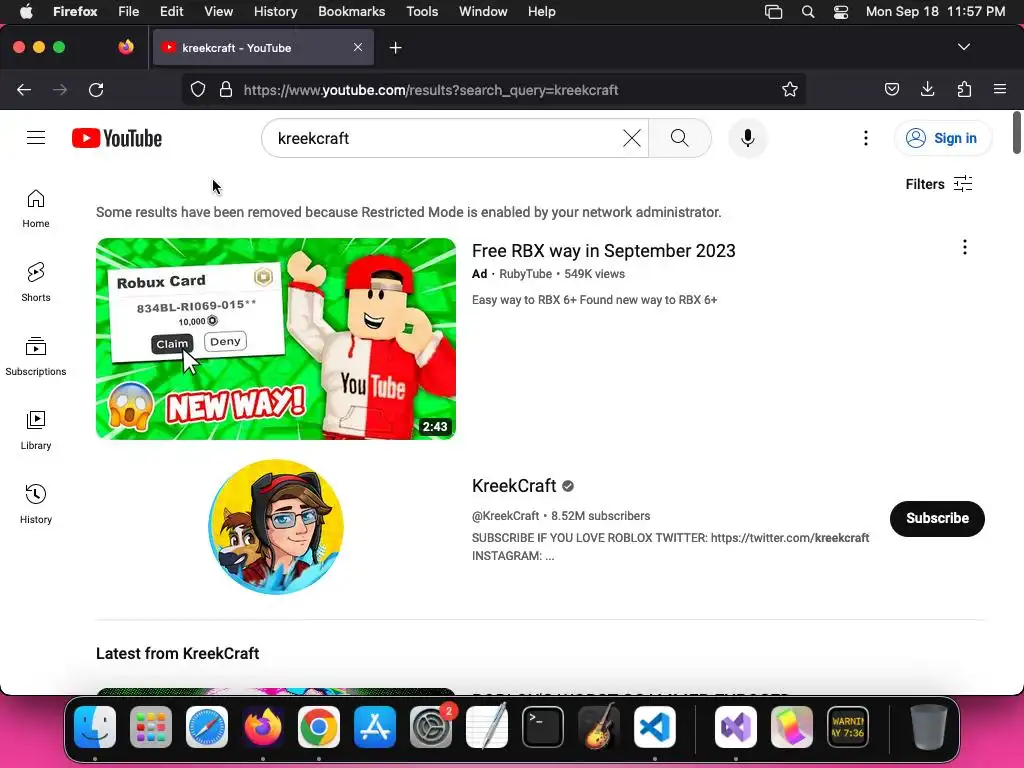Image resolution: width=1024 pixels, height=768 pixels.
Task: Reload the page in Firefox
Action: click(96, 90)
